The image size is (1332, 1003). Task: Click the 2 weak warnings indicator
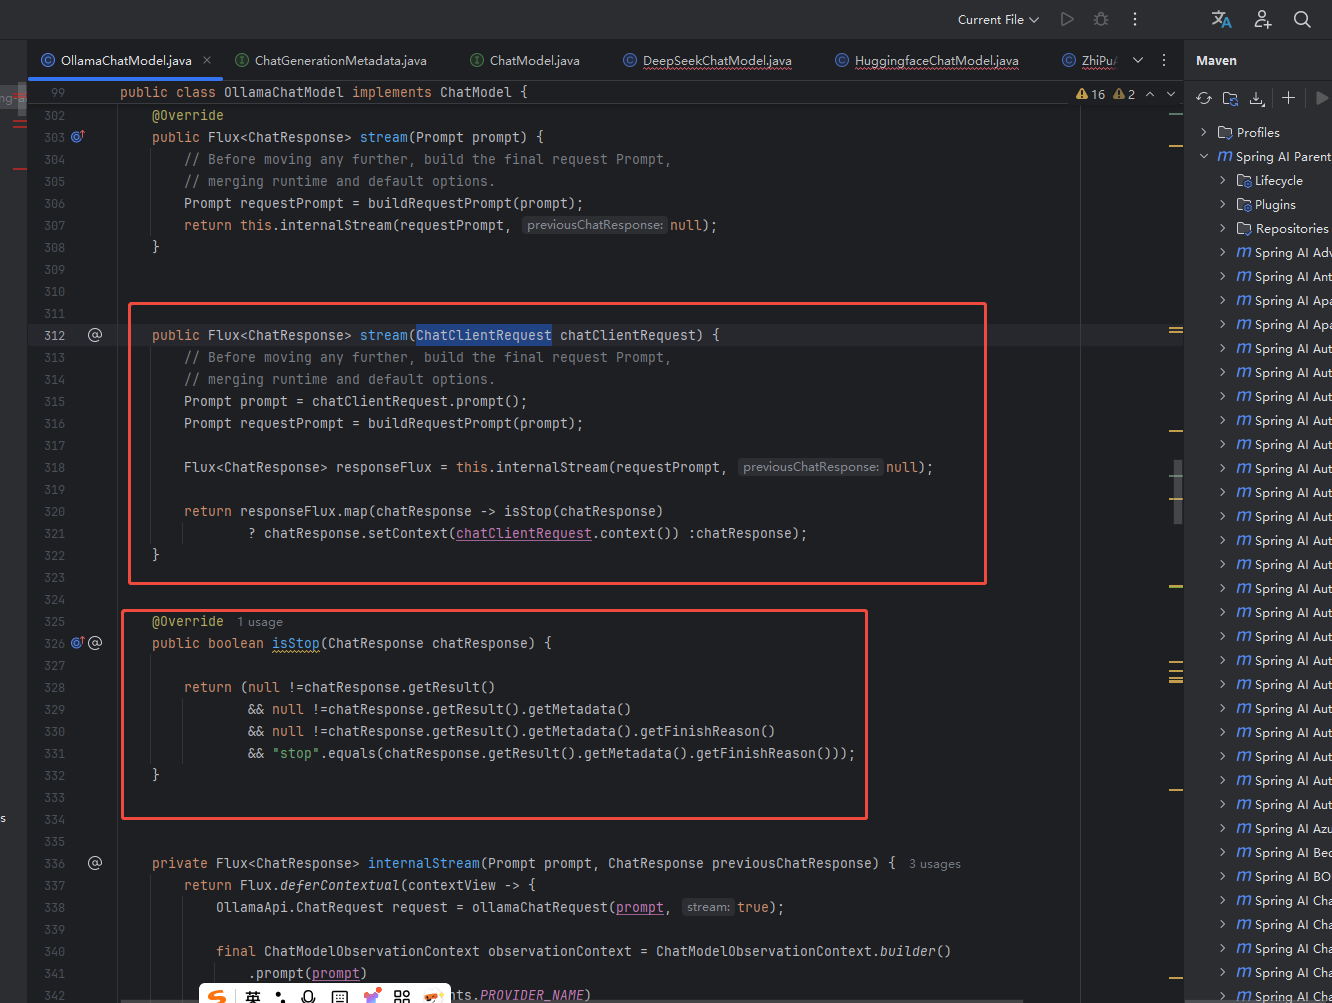point(1125,94)
